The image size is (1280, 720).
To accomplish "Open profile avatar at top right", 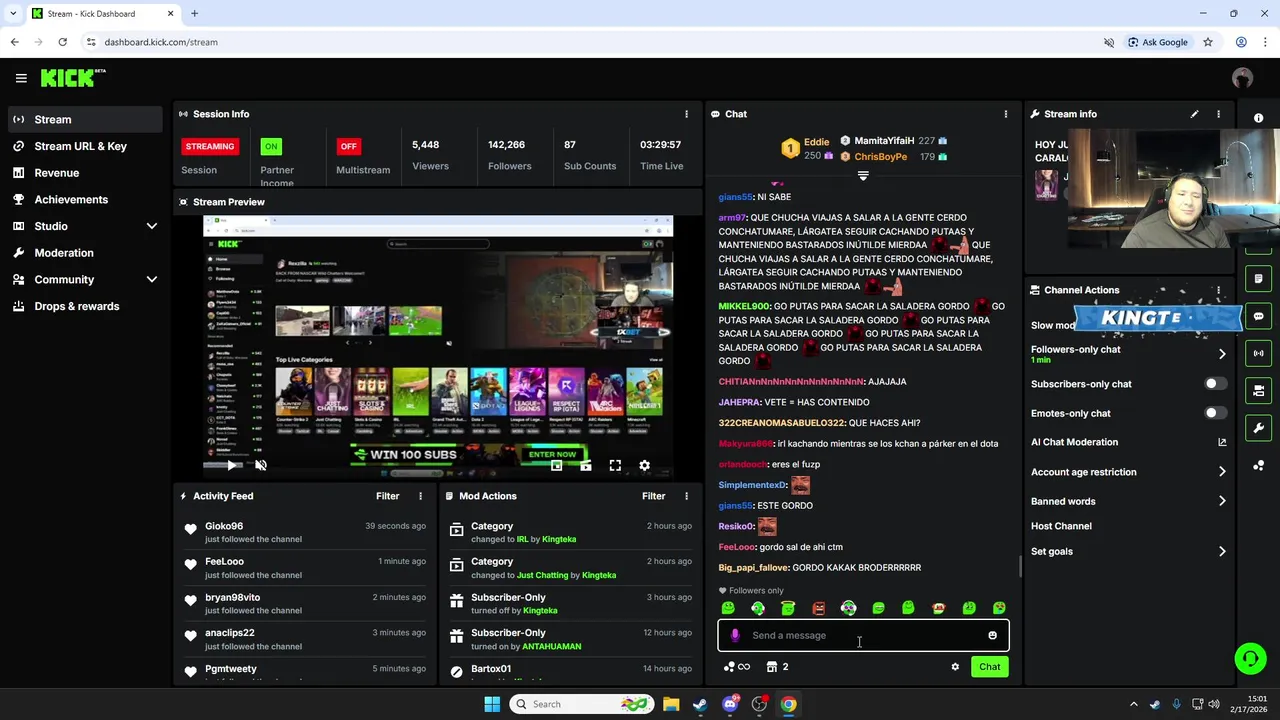I will [x=1242, y=78].
